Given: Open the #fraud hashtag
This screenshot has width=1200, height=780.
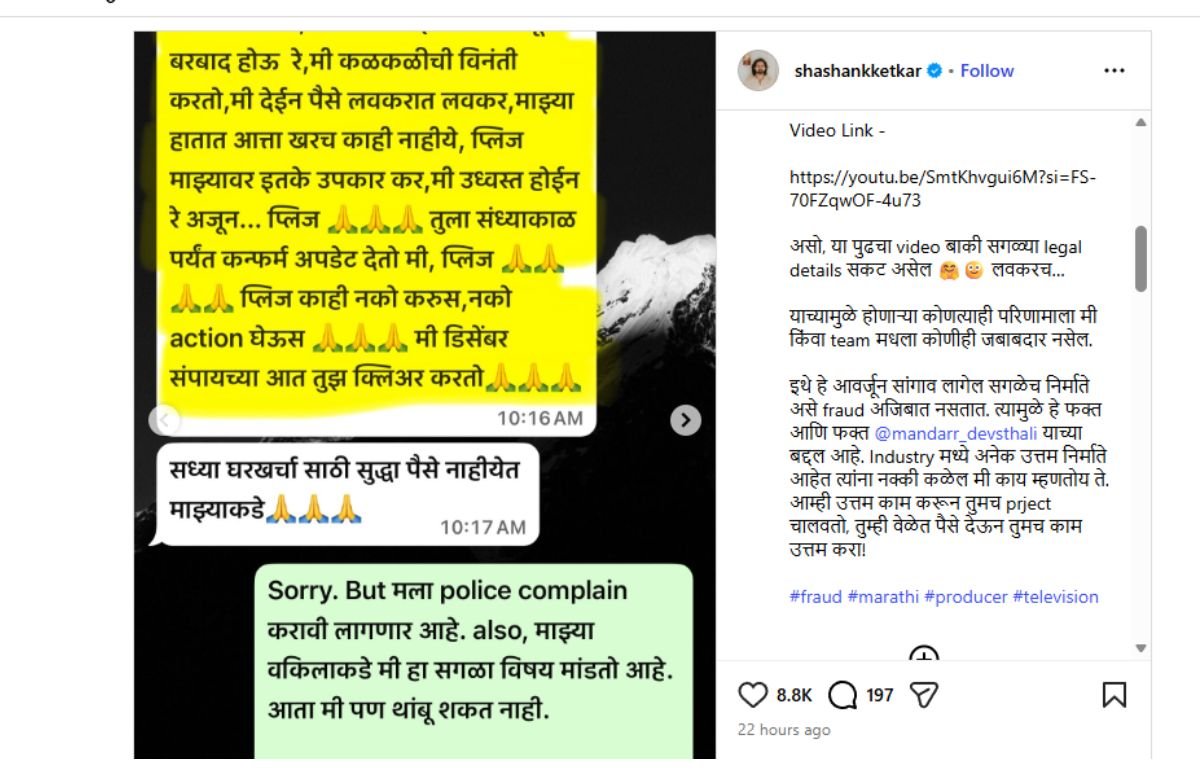Looking at the screenshot, I should point(815,597).
